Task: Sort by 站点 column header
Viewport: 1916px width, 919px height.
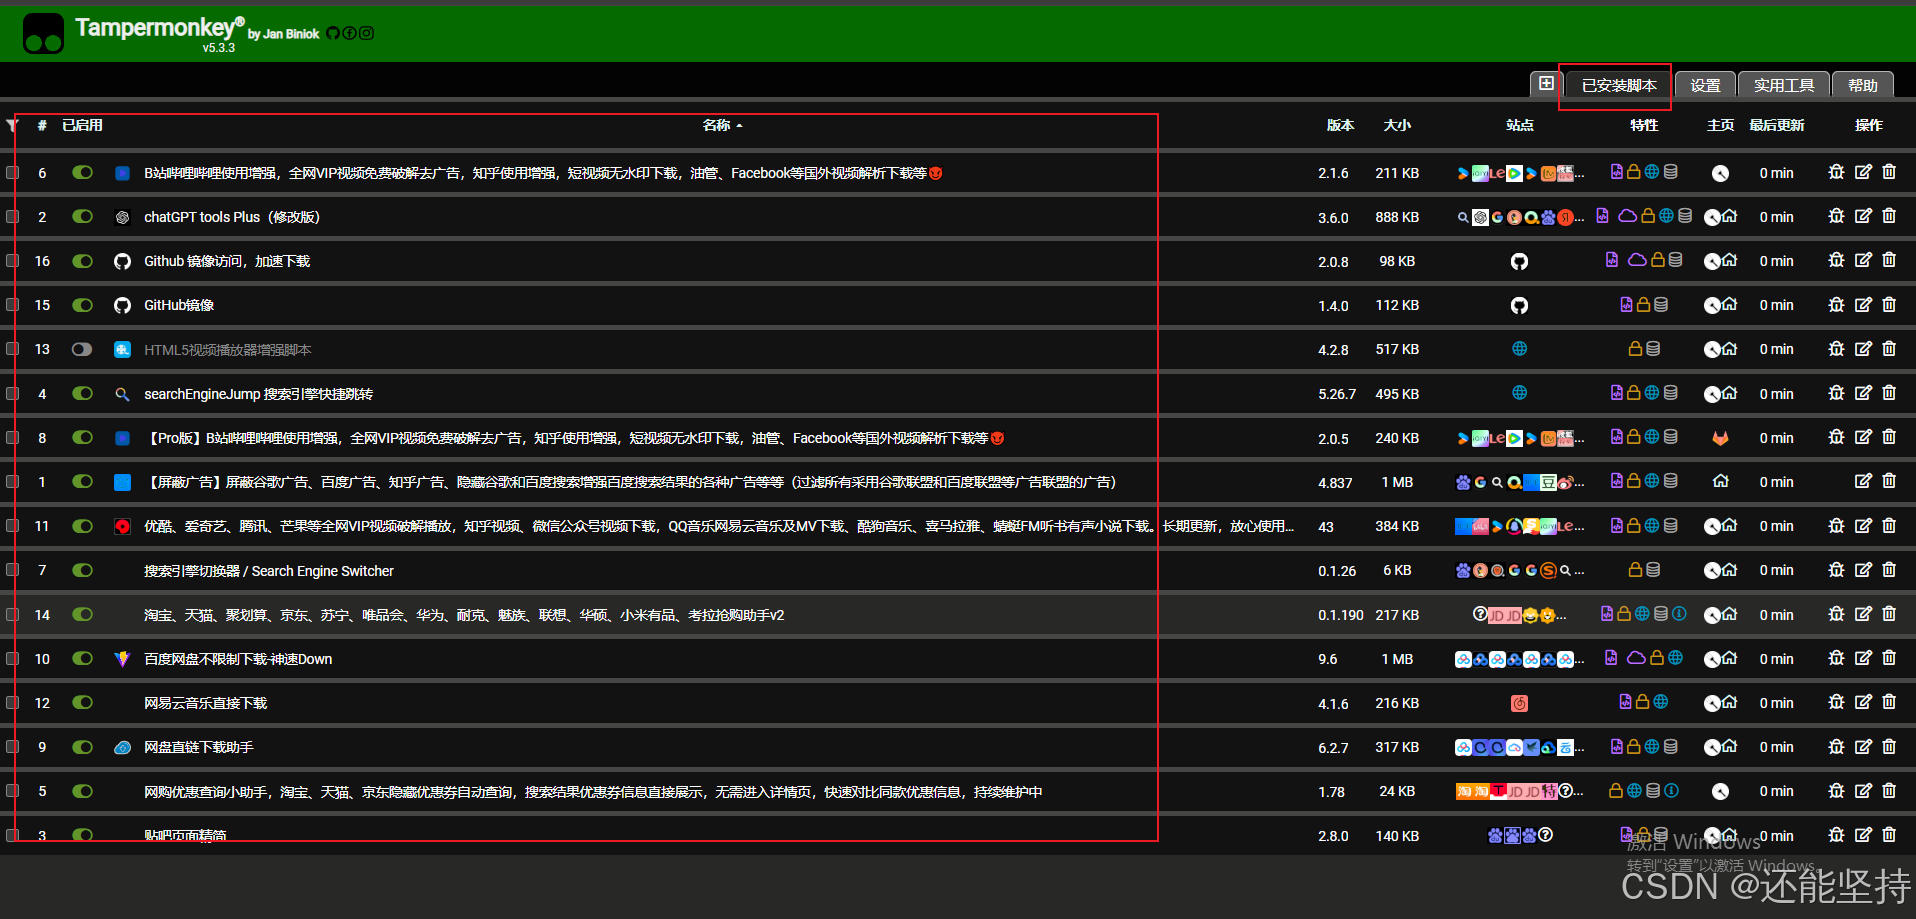Action: coord(1519,125)
